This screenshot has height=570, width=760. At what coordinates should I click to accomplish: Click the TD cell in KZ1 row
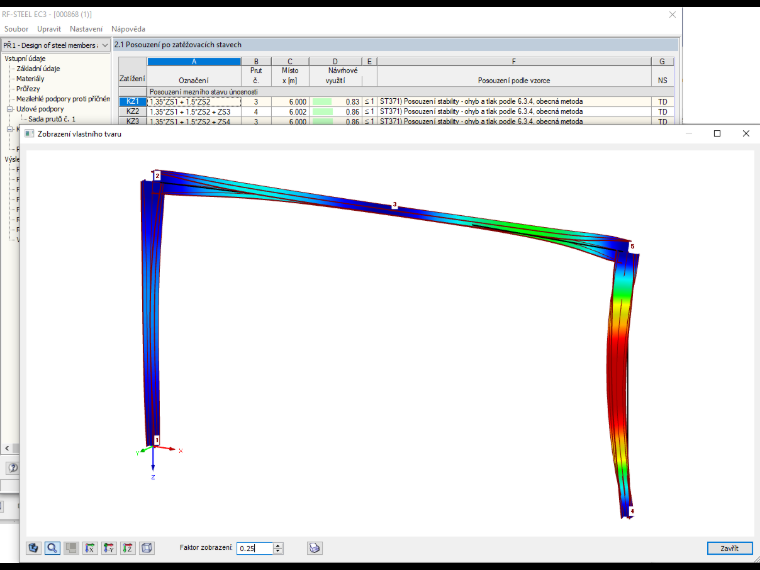(x=662, y=102)
